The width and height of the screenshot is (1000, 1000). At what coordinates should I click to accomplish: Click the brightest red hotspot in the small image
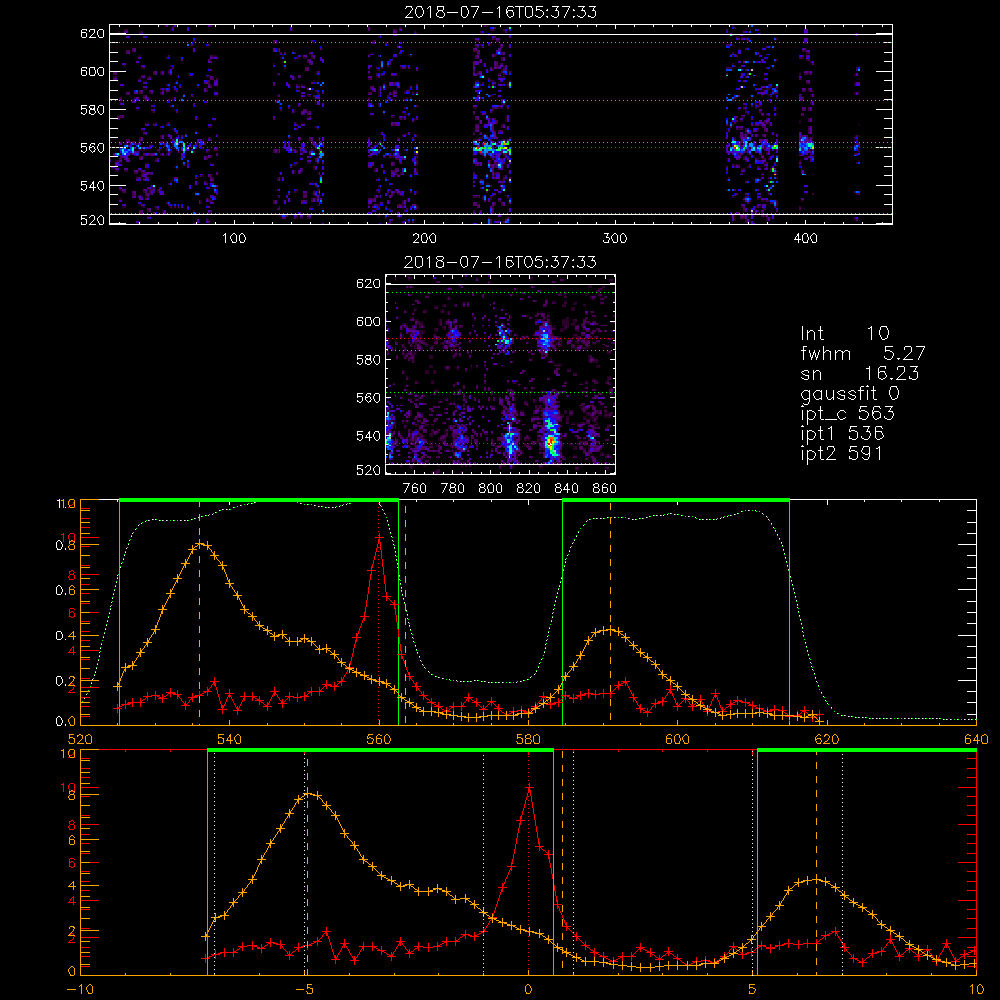(552, 440)
